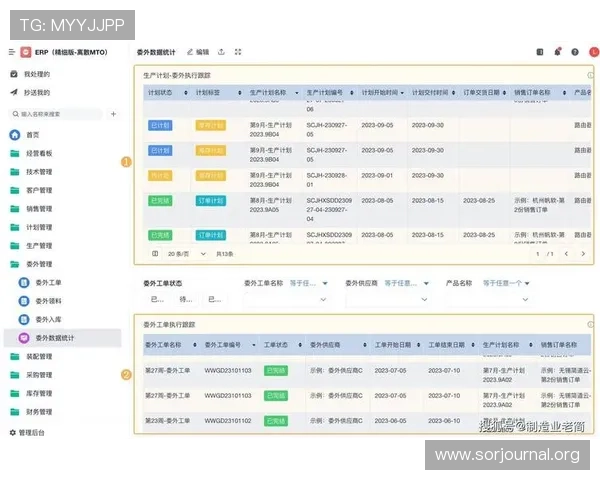Go to 首页 home icon

tap(15, 135)
